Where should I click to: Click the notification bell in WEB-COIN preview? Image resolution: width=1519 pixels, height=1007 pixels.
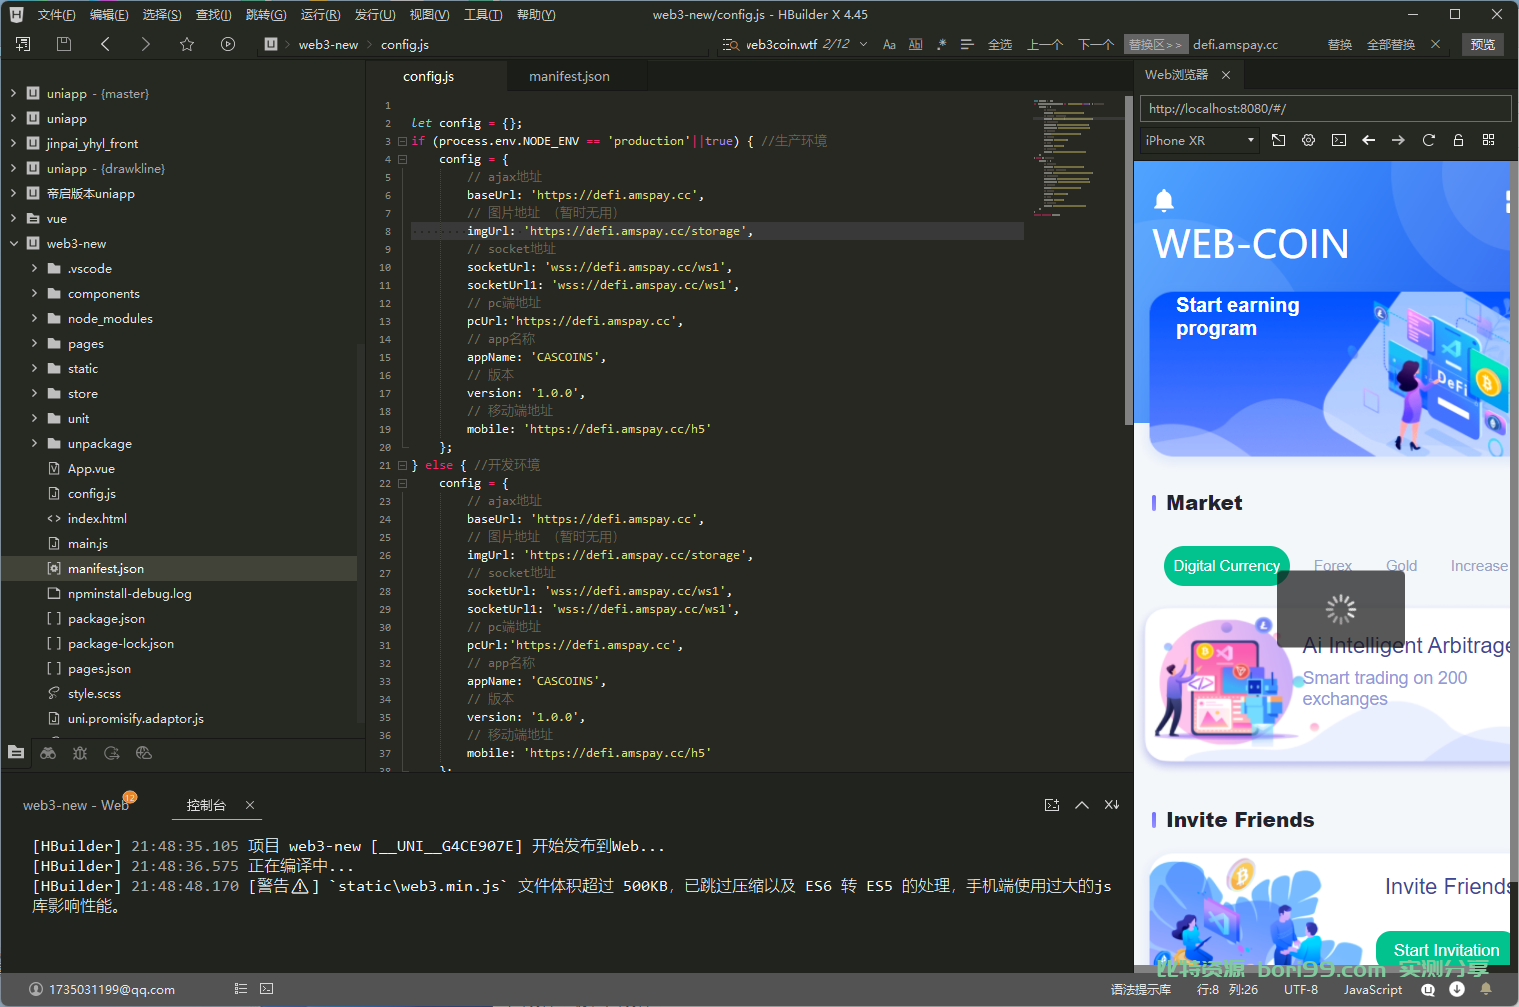tap(1164, 200)
